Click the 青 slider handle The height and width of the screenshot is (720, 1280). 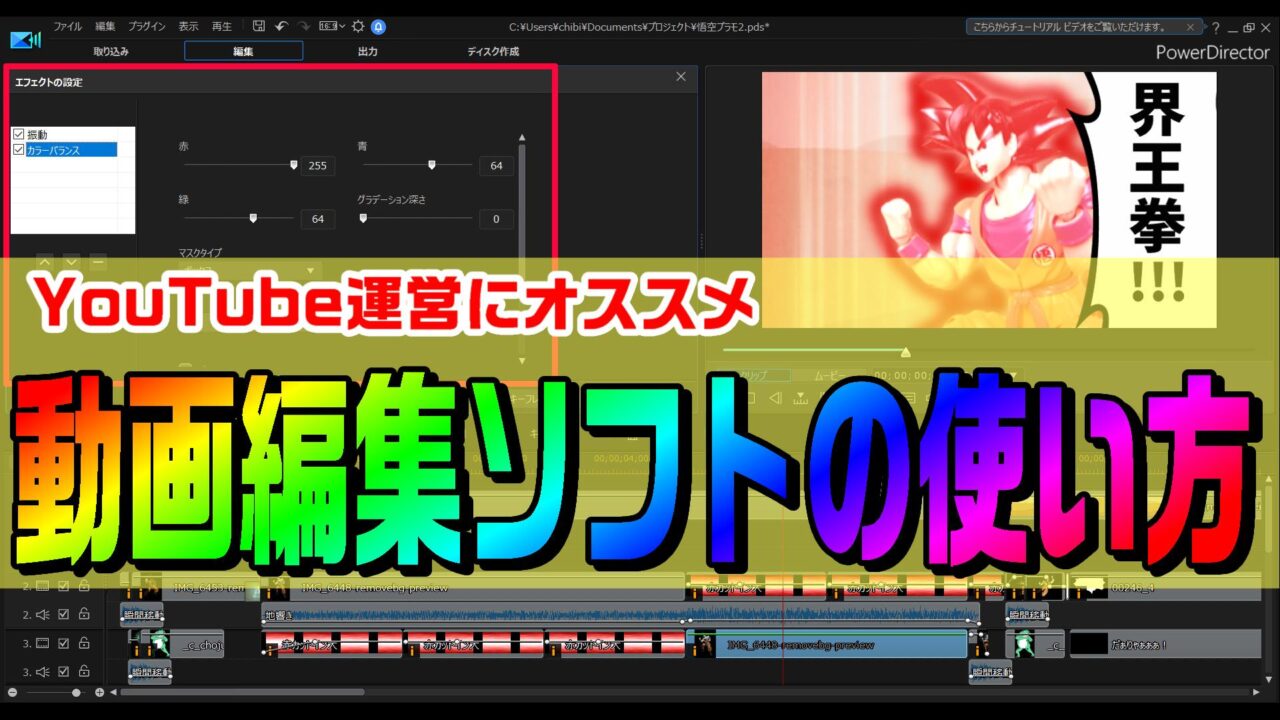(x=431, y=165)
